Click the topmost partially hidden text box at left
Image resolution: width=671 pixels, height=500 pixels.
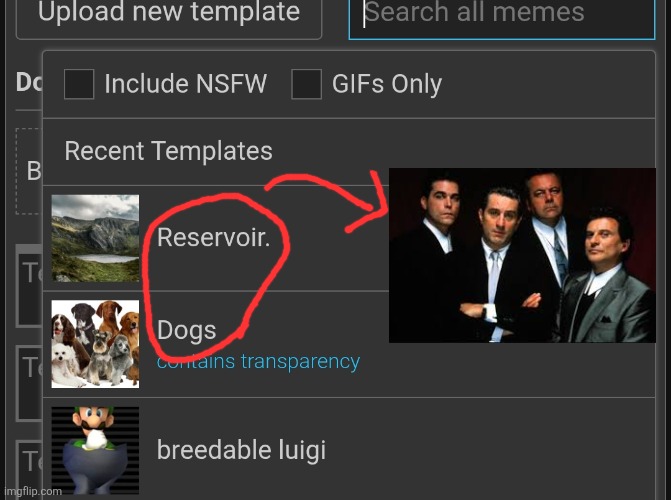pyautogui.click(x=29, y=286)
